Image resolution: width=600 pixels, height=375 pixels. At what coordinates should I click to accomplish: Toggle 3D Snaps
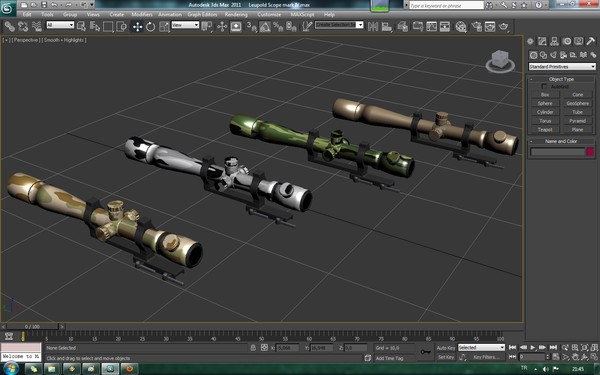[x=251, y=26]
